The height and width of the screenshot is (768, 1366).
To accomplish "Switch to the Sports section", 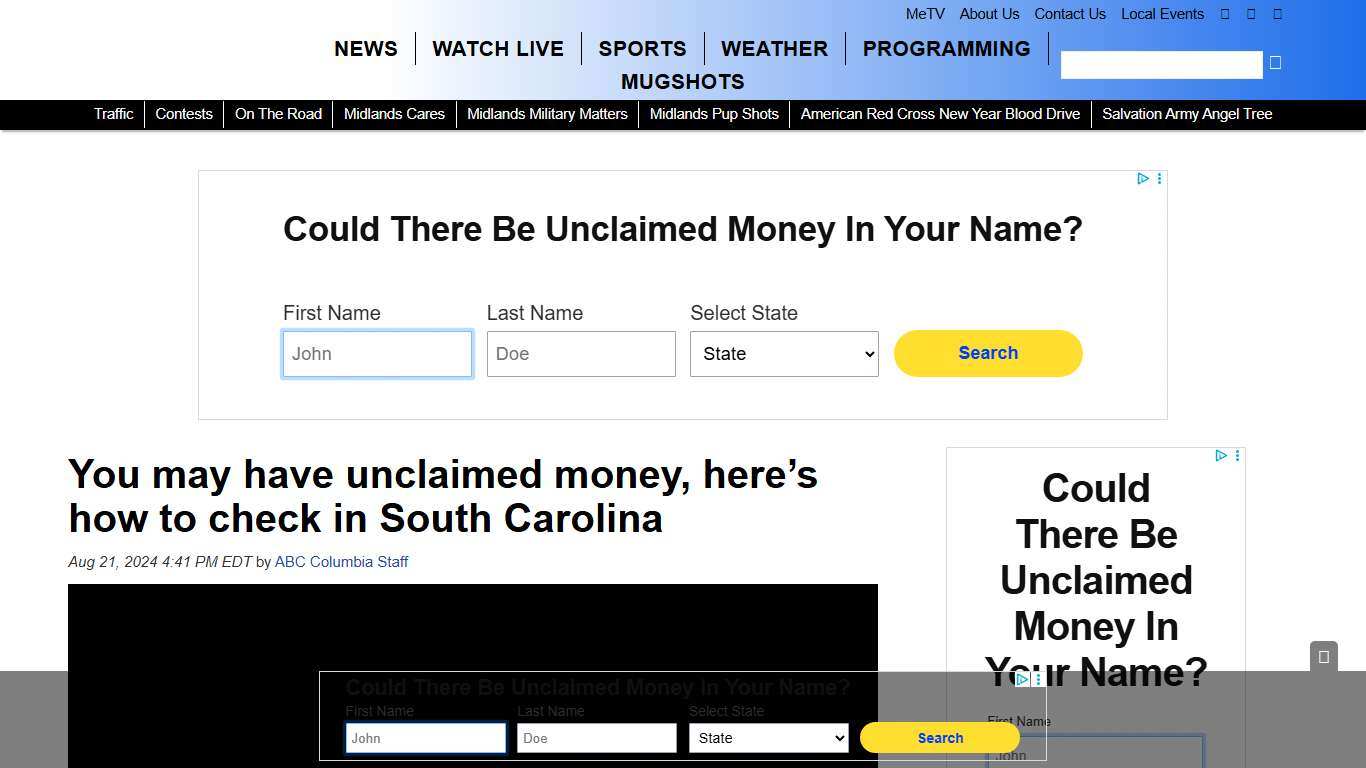I will coord(642,48).
